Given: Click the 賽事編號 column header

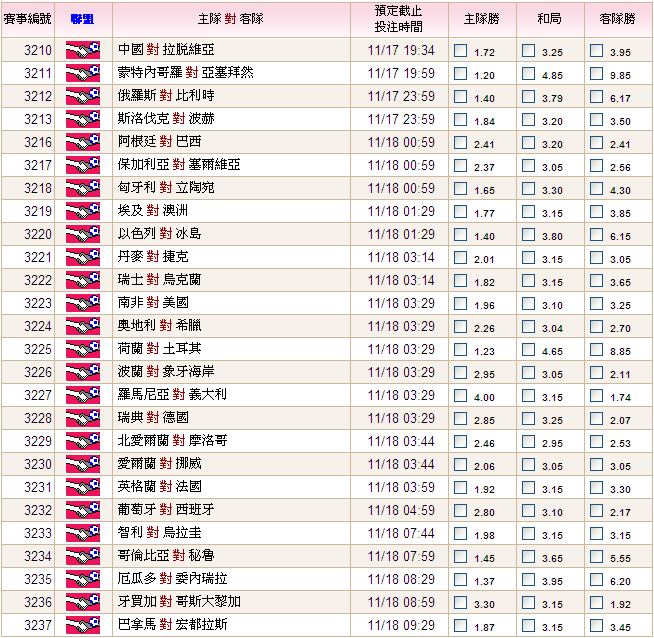Looking at the screenshot, I should coord(28,19).
